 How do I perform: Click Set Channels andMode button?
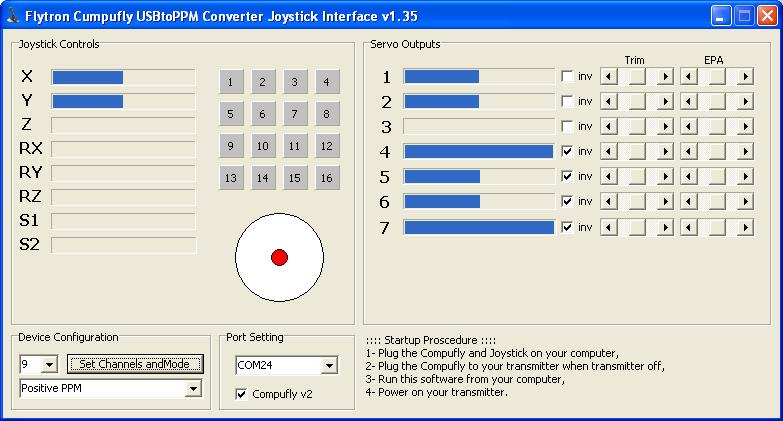point(135,364)
